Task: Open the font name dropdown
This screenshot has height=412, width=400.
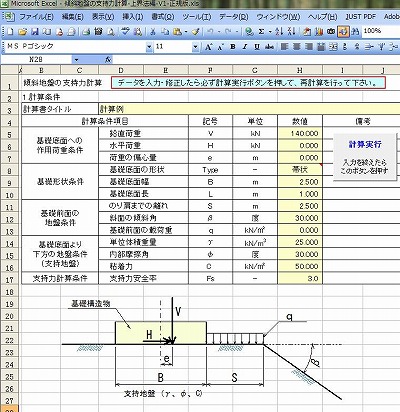Action: [149, 47]
